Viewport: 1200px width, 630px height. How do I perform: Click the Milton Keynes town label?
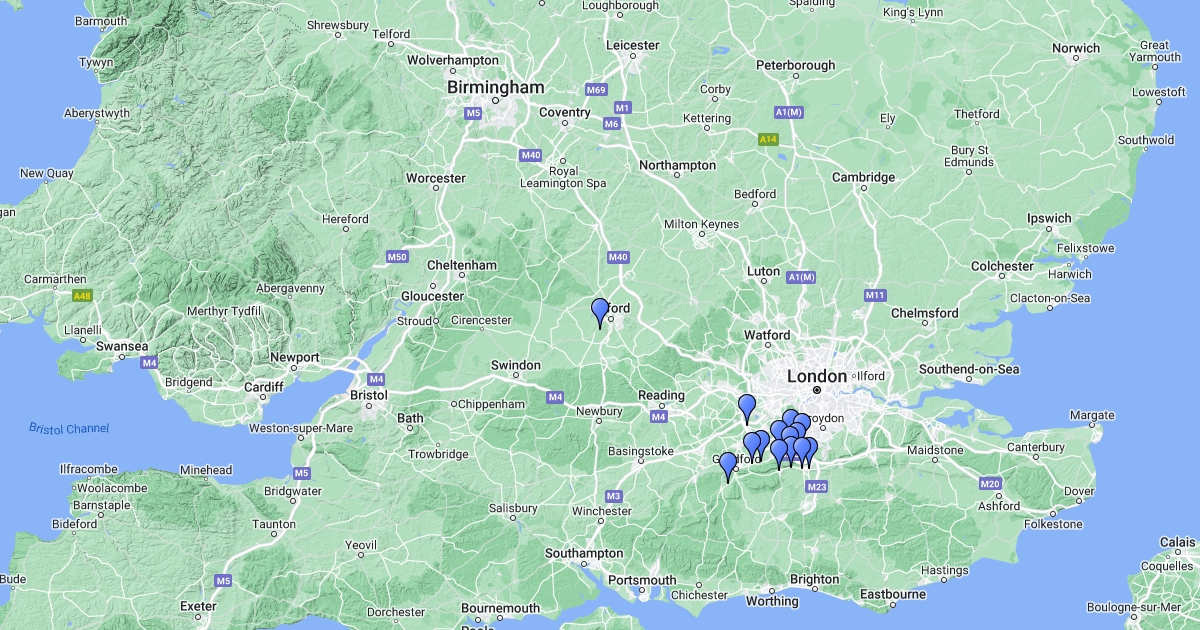pyautogui.click(x=701, y=223)
